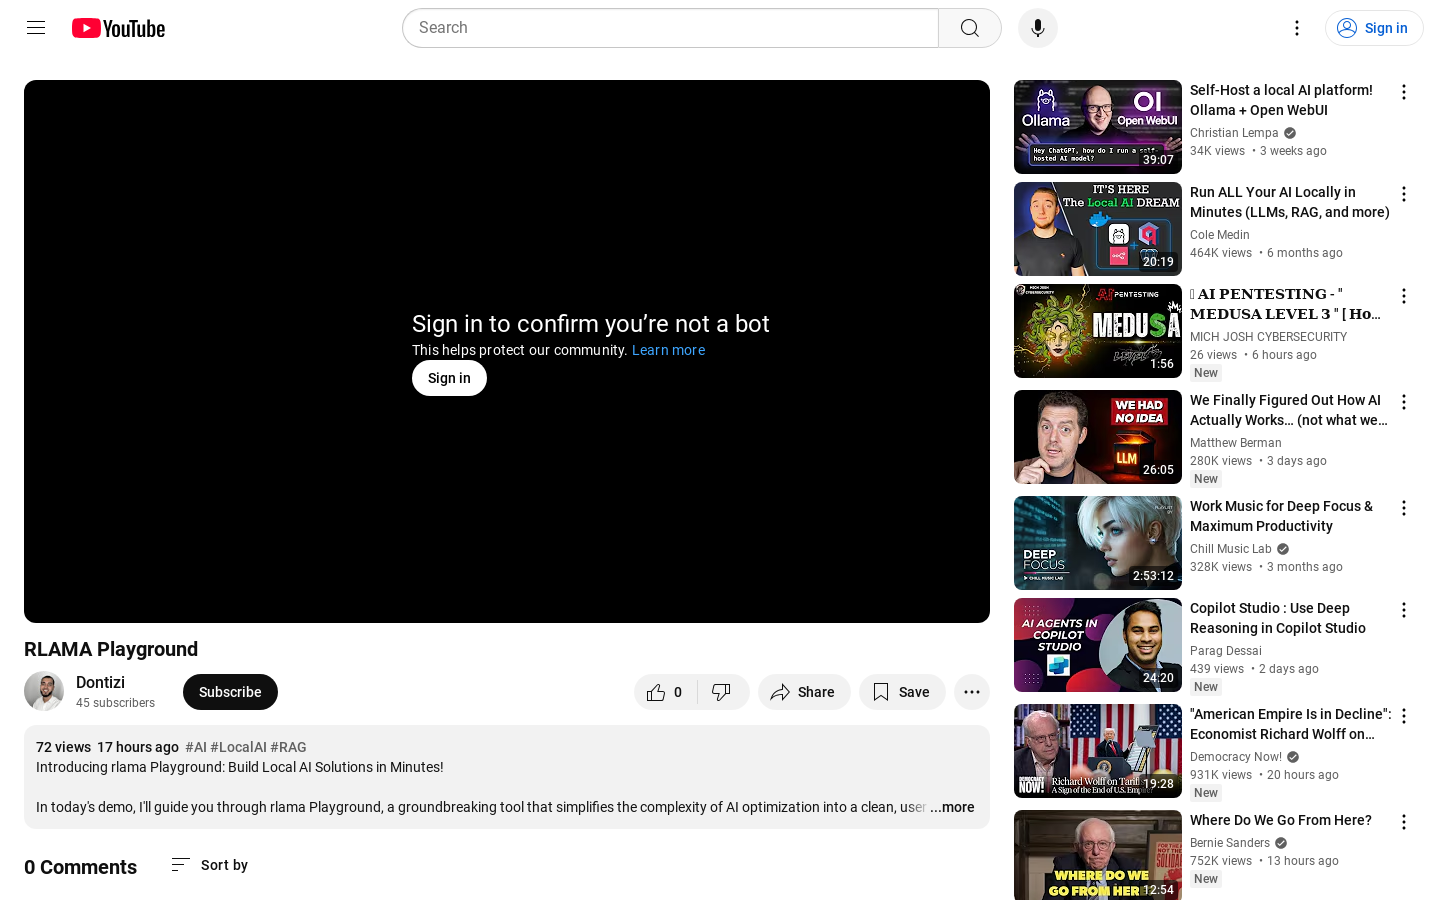Open title We Finally Figured Out How AI

pos(1289,410)
